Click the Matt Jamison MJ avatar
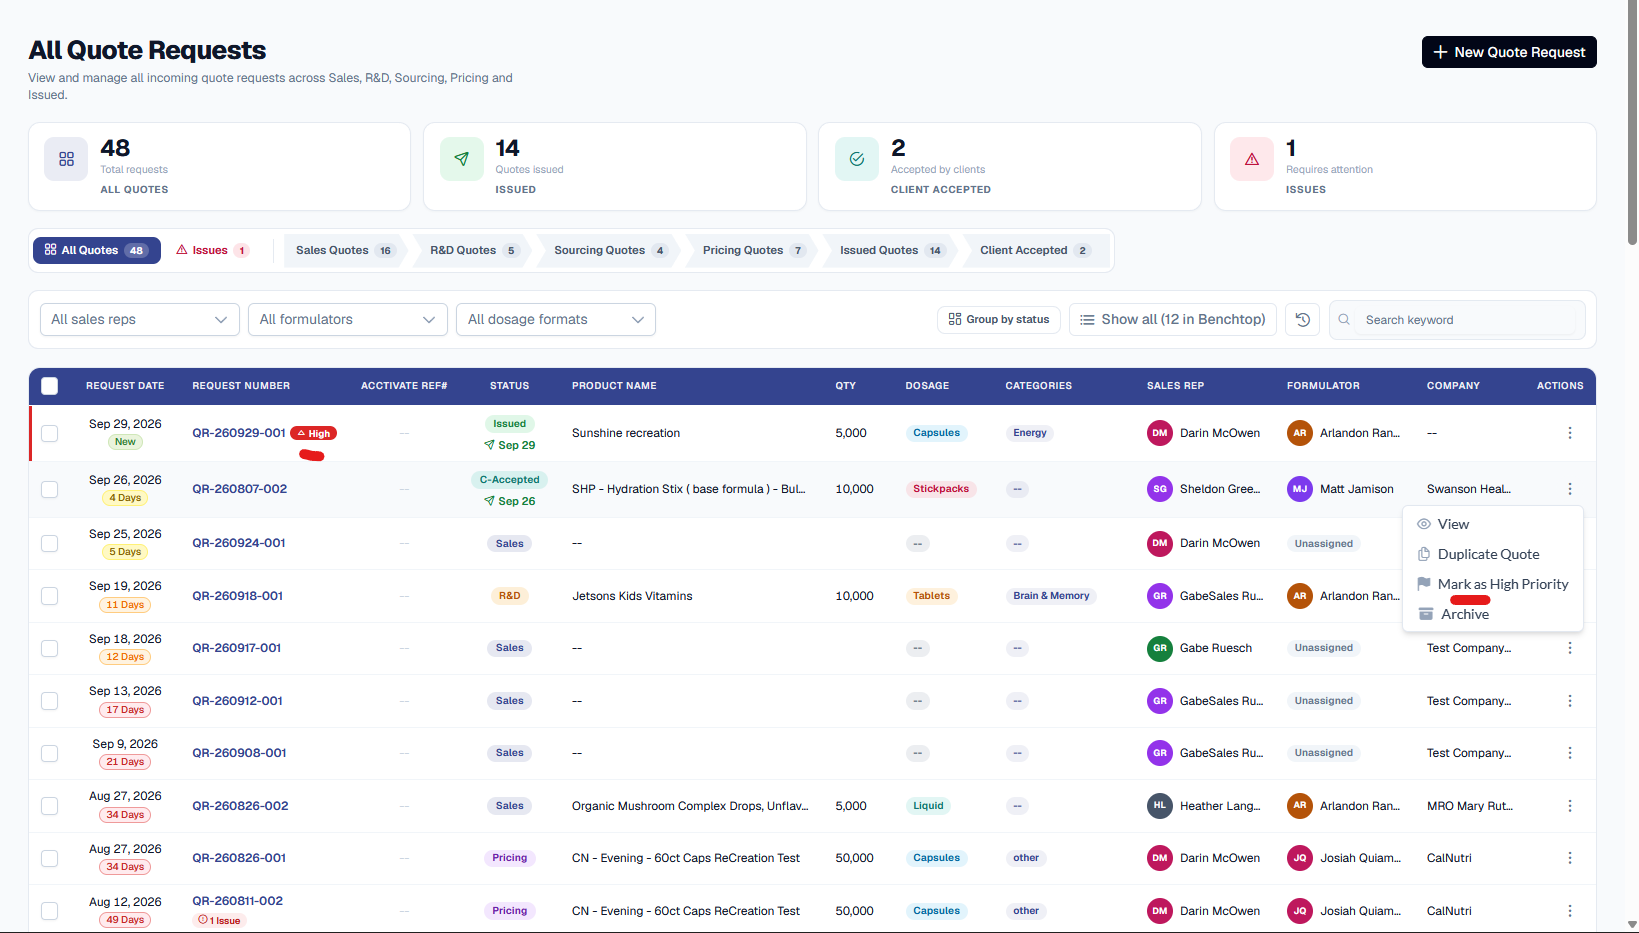Screen dimensions: 1639x933 pos(1299,489)
